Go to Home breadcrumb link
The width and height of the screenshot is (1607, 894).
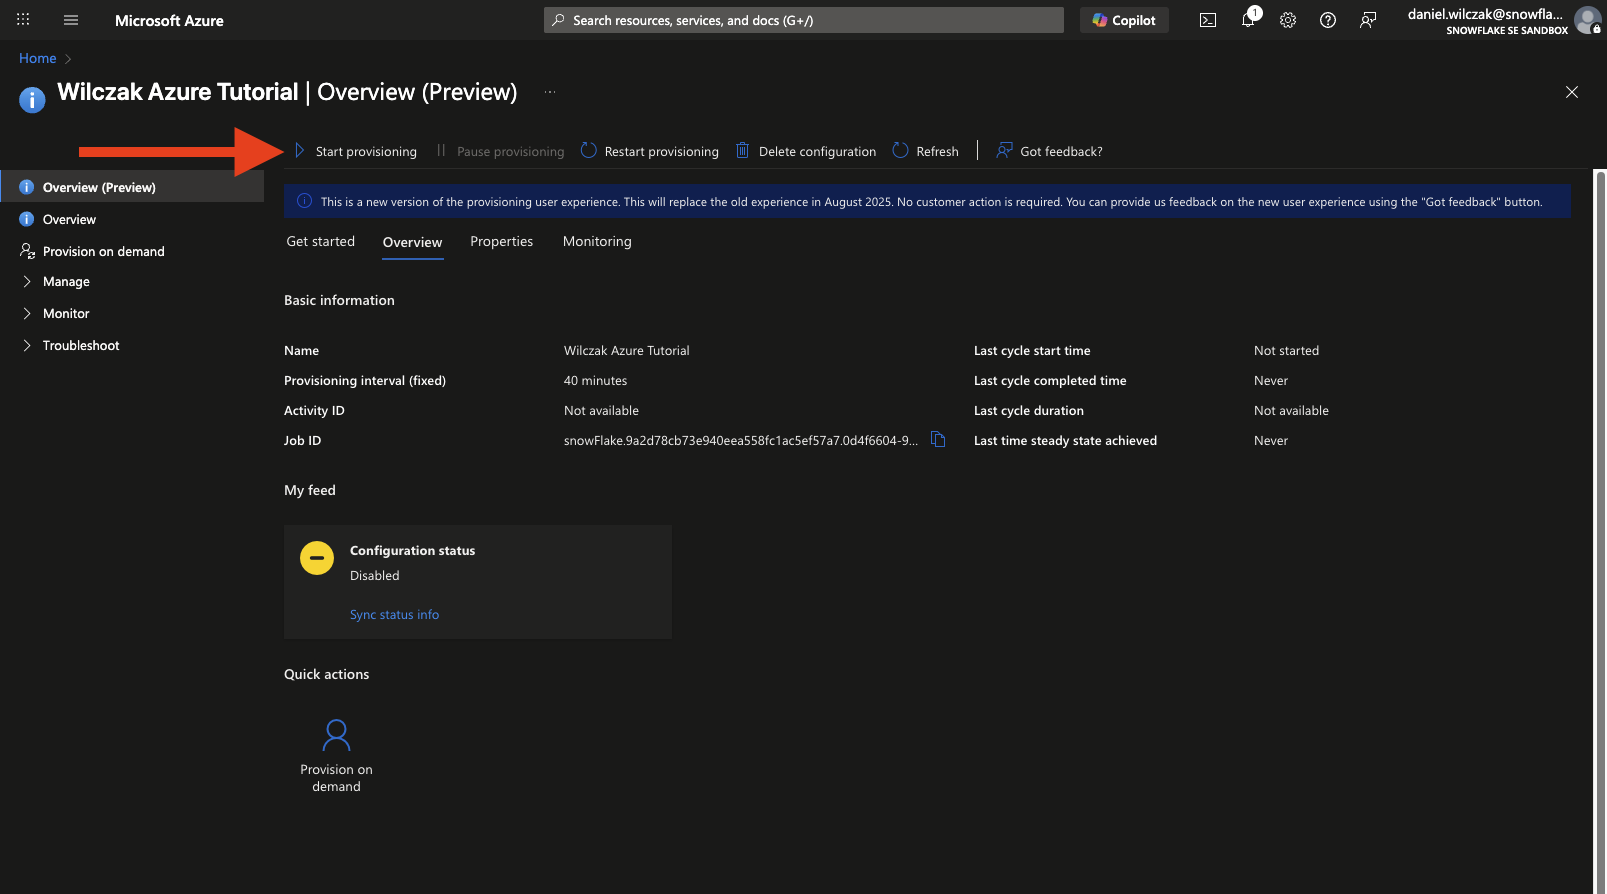(37, 59)
